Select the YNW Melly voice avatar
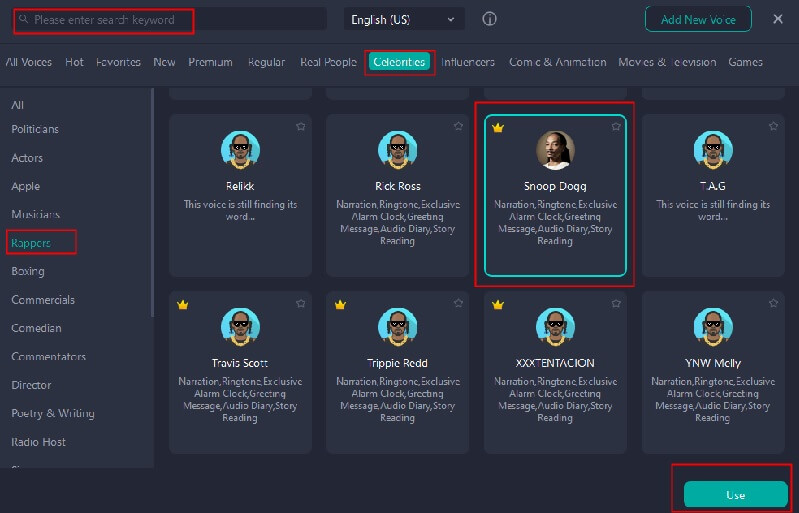The width and height of the screenshot is (799, 513). (713, 327)
